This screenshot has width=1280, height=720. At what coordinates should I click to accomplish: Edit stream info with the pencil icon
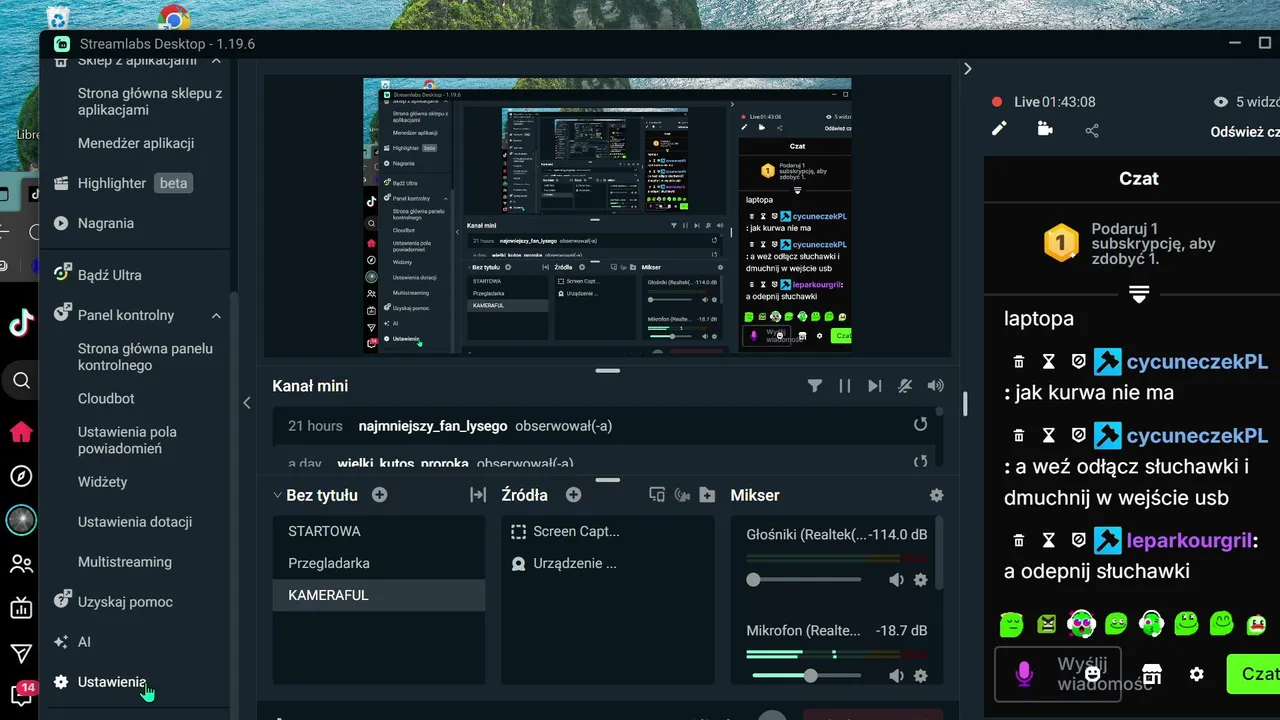click(x=999, y=129)
